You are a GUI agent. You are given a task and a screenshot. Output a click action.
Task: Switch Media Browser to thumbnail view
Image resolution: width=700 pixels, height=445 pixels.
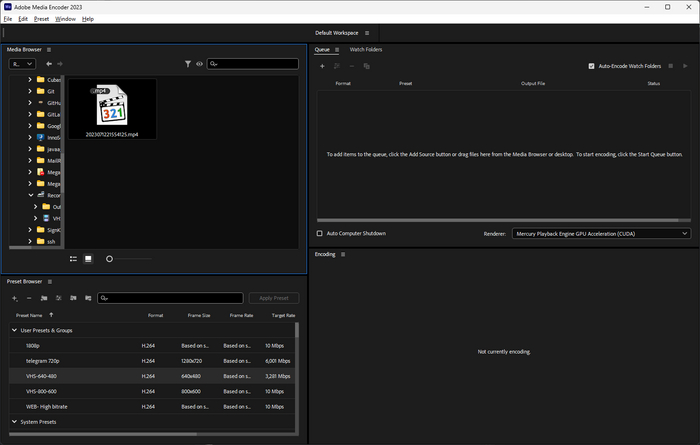pyautogui.click(x=88, y=258)
